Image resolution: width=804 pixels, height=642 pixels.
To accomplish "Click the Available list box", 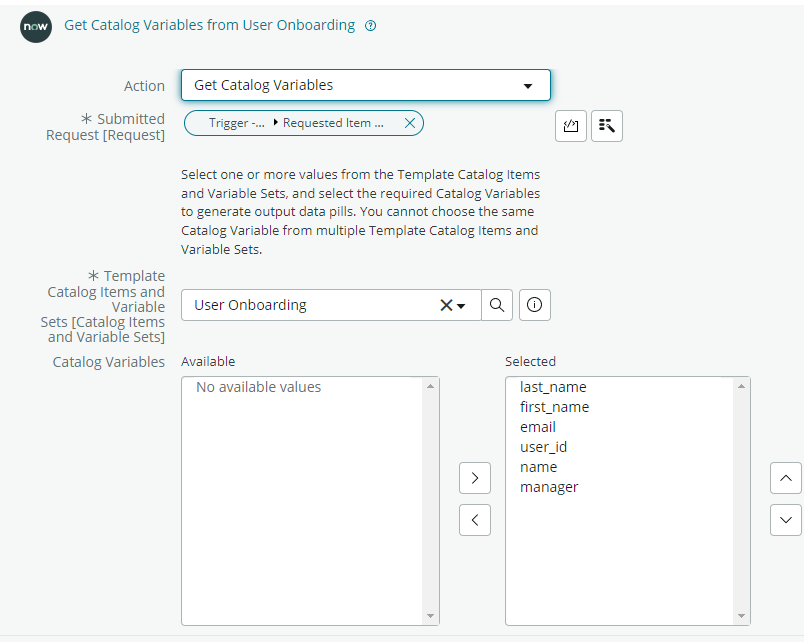I will pyautogui.click(x=310, y=501).
